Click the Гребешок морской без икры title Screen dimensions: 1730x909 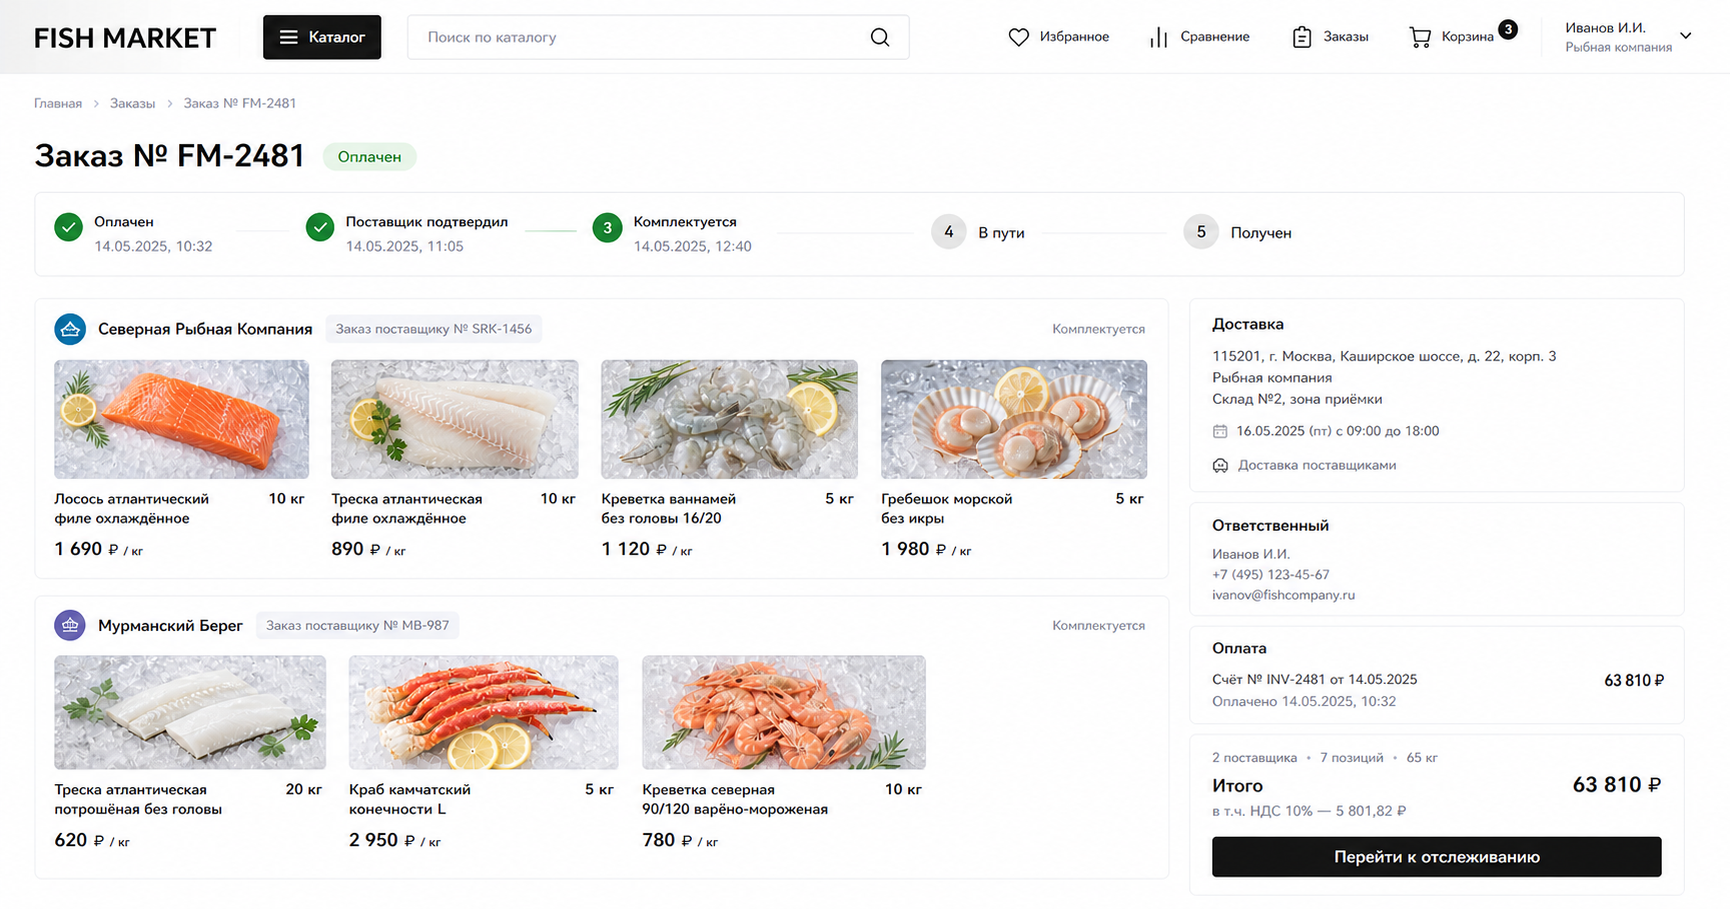[946, 509]
